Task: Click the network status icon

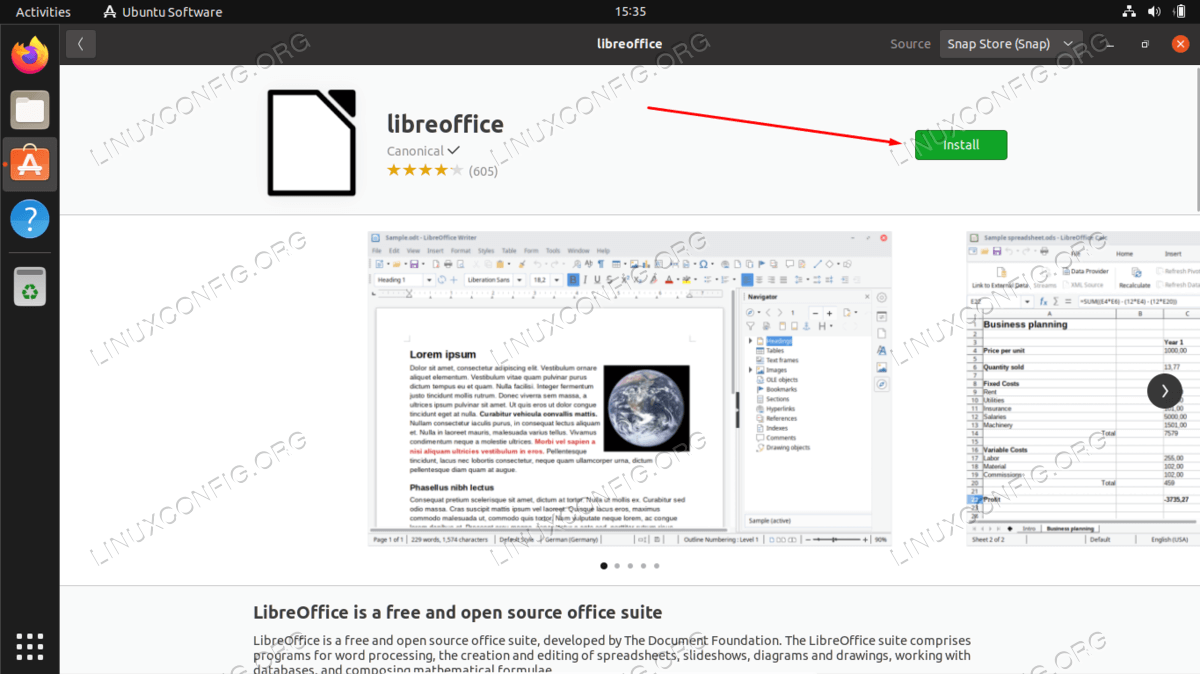Action: 1129,12
